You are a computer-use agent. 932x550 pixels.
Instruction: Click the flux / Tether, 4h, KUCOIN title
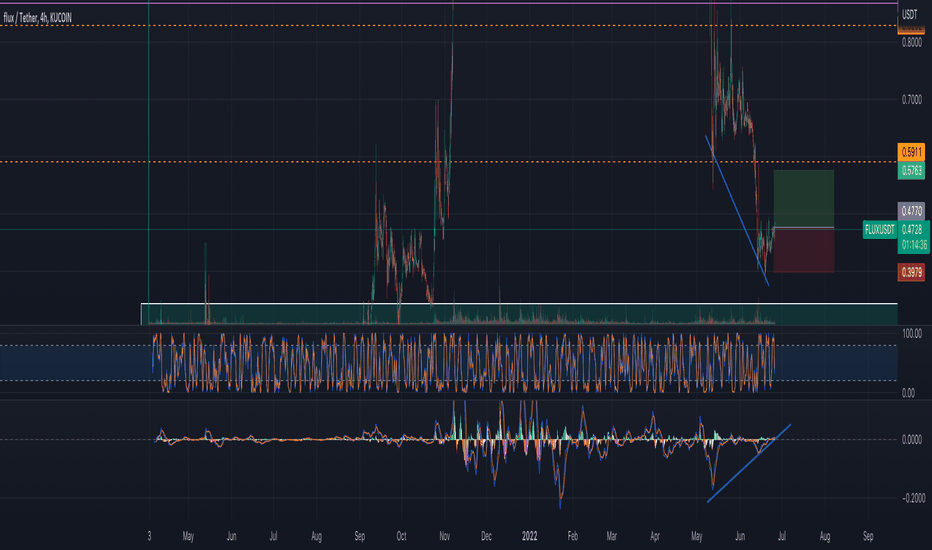click(37, 18)
